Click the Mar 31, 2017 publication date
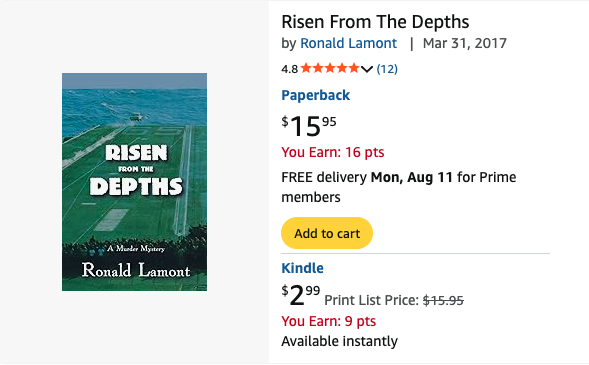Image resolution: width=589 pixels, height=365 pixels. point(465,43)
